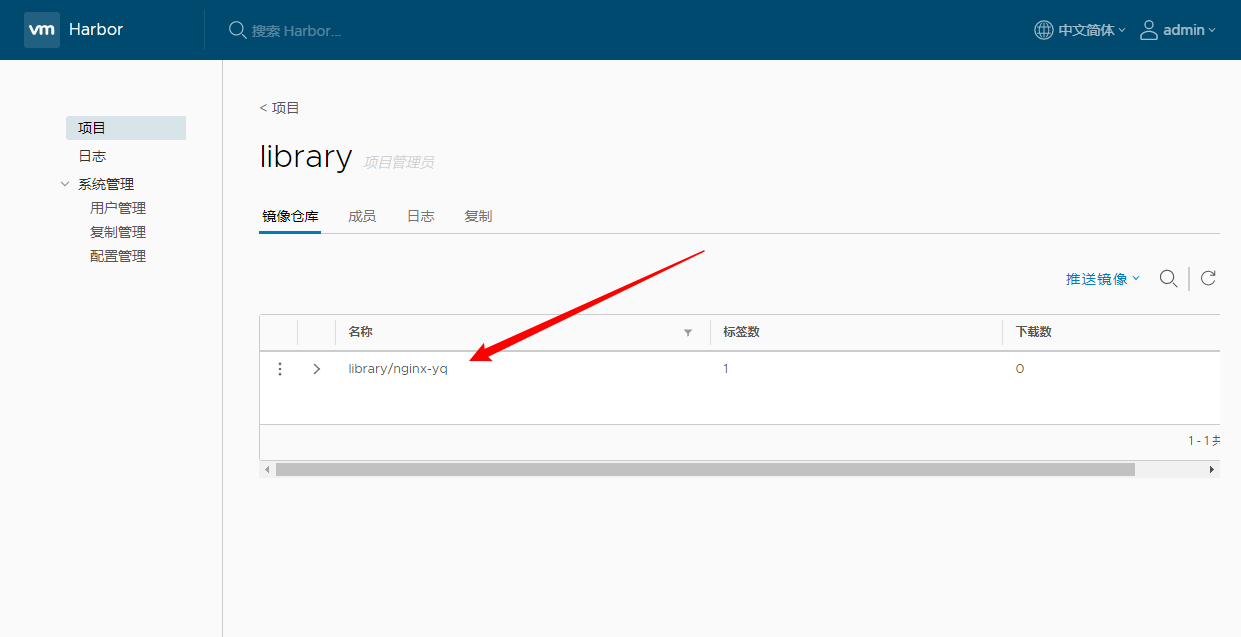This screenshot has height=637, width=1241.
Task: Select 用户管理 in the sidebar
Action: [x=118, y=208]
